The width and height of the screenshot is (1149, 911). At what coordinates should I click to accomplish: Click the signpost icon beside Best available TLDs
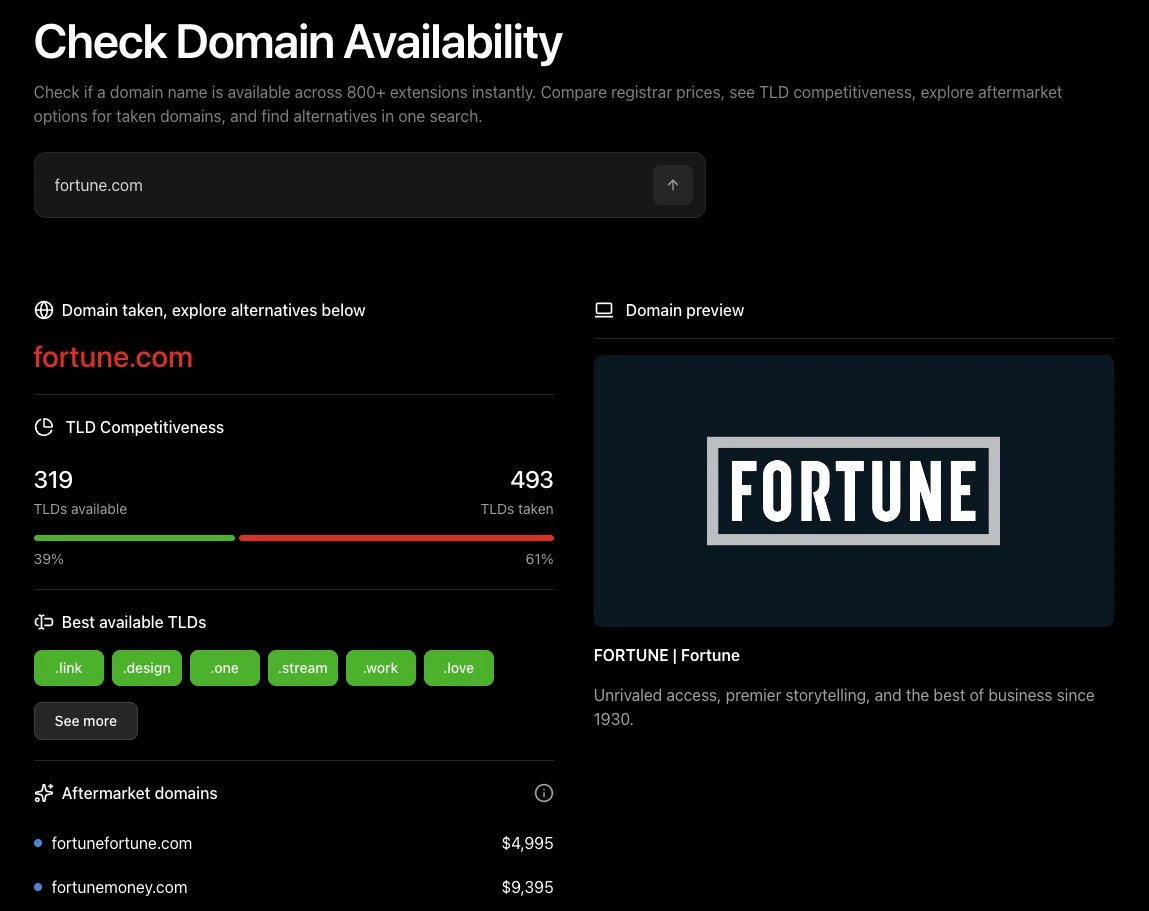pos(44,622)
